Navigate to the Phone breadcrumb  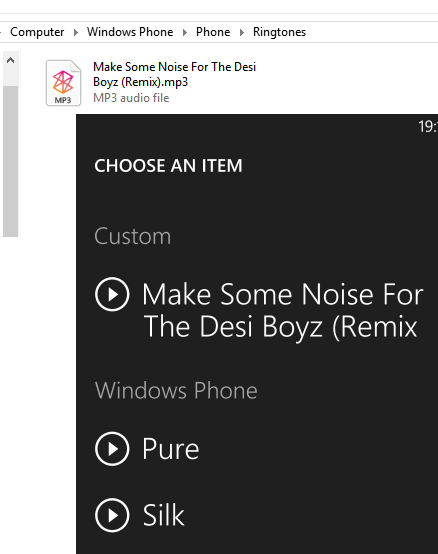[213, 32]
